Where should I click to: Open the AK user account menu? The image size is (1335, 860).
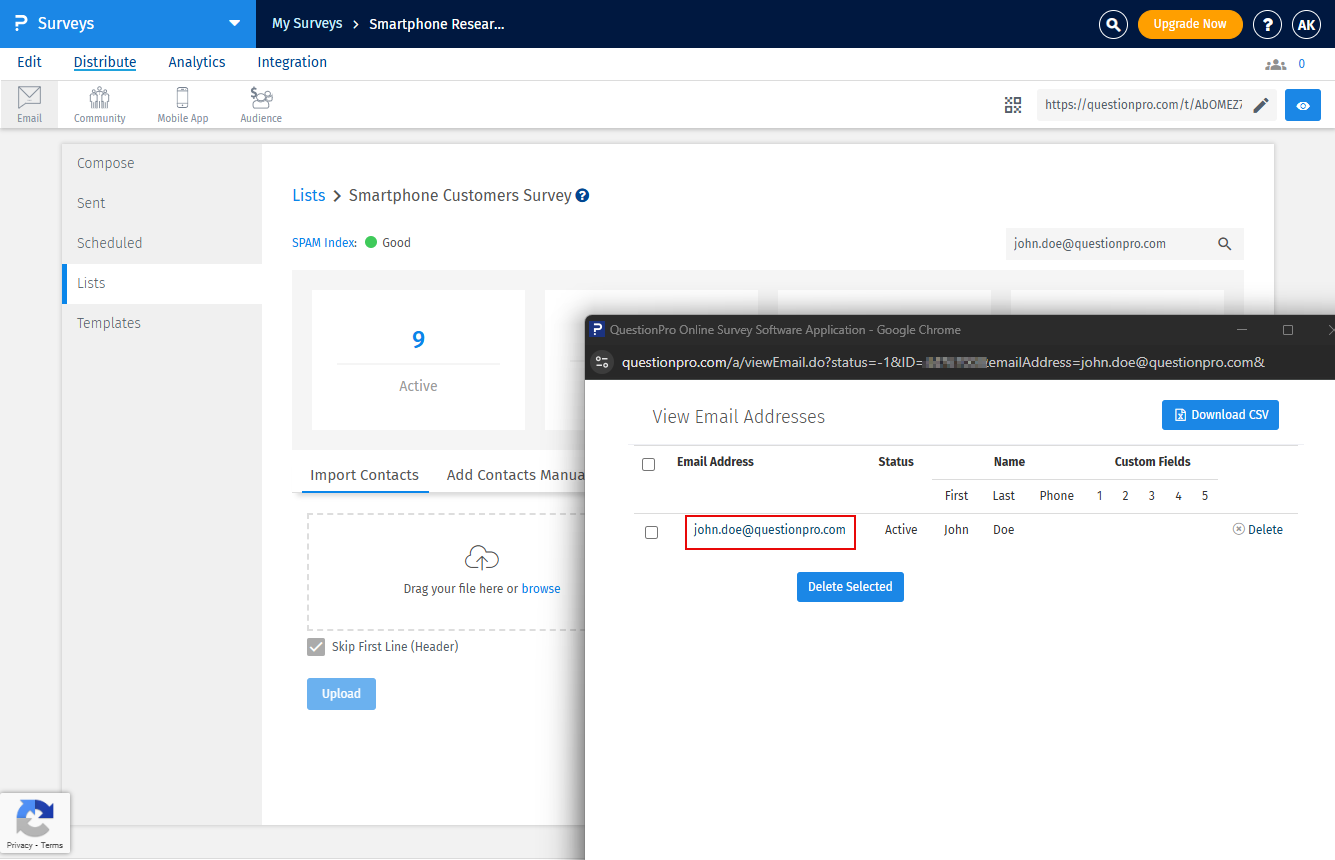(1306, 24)
